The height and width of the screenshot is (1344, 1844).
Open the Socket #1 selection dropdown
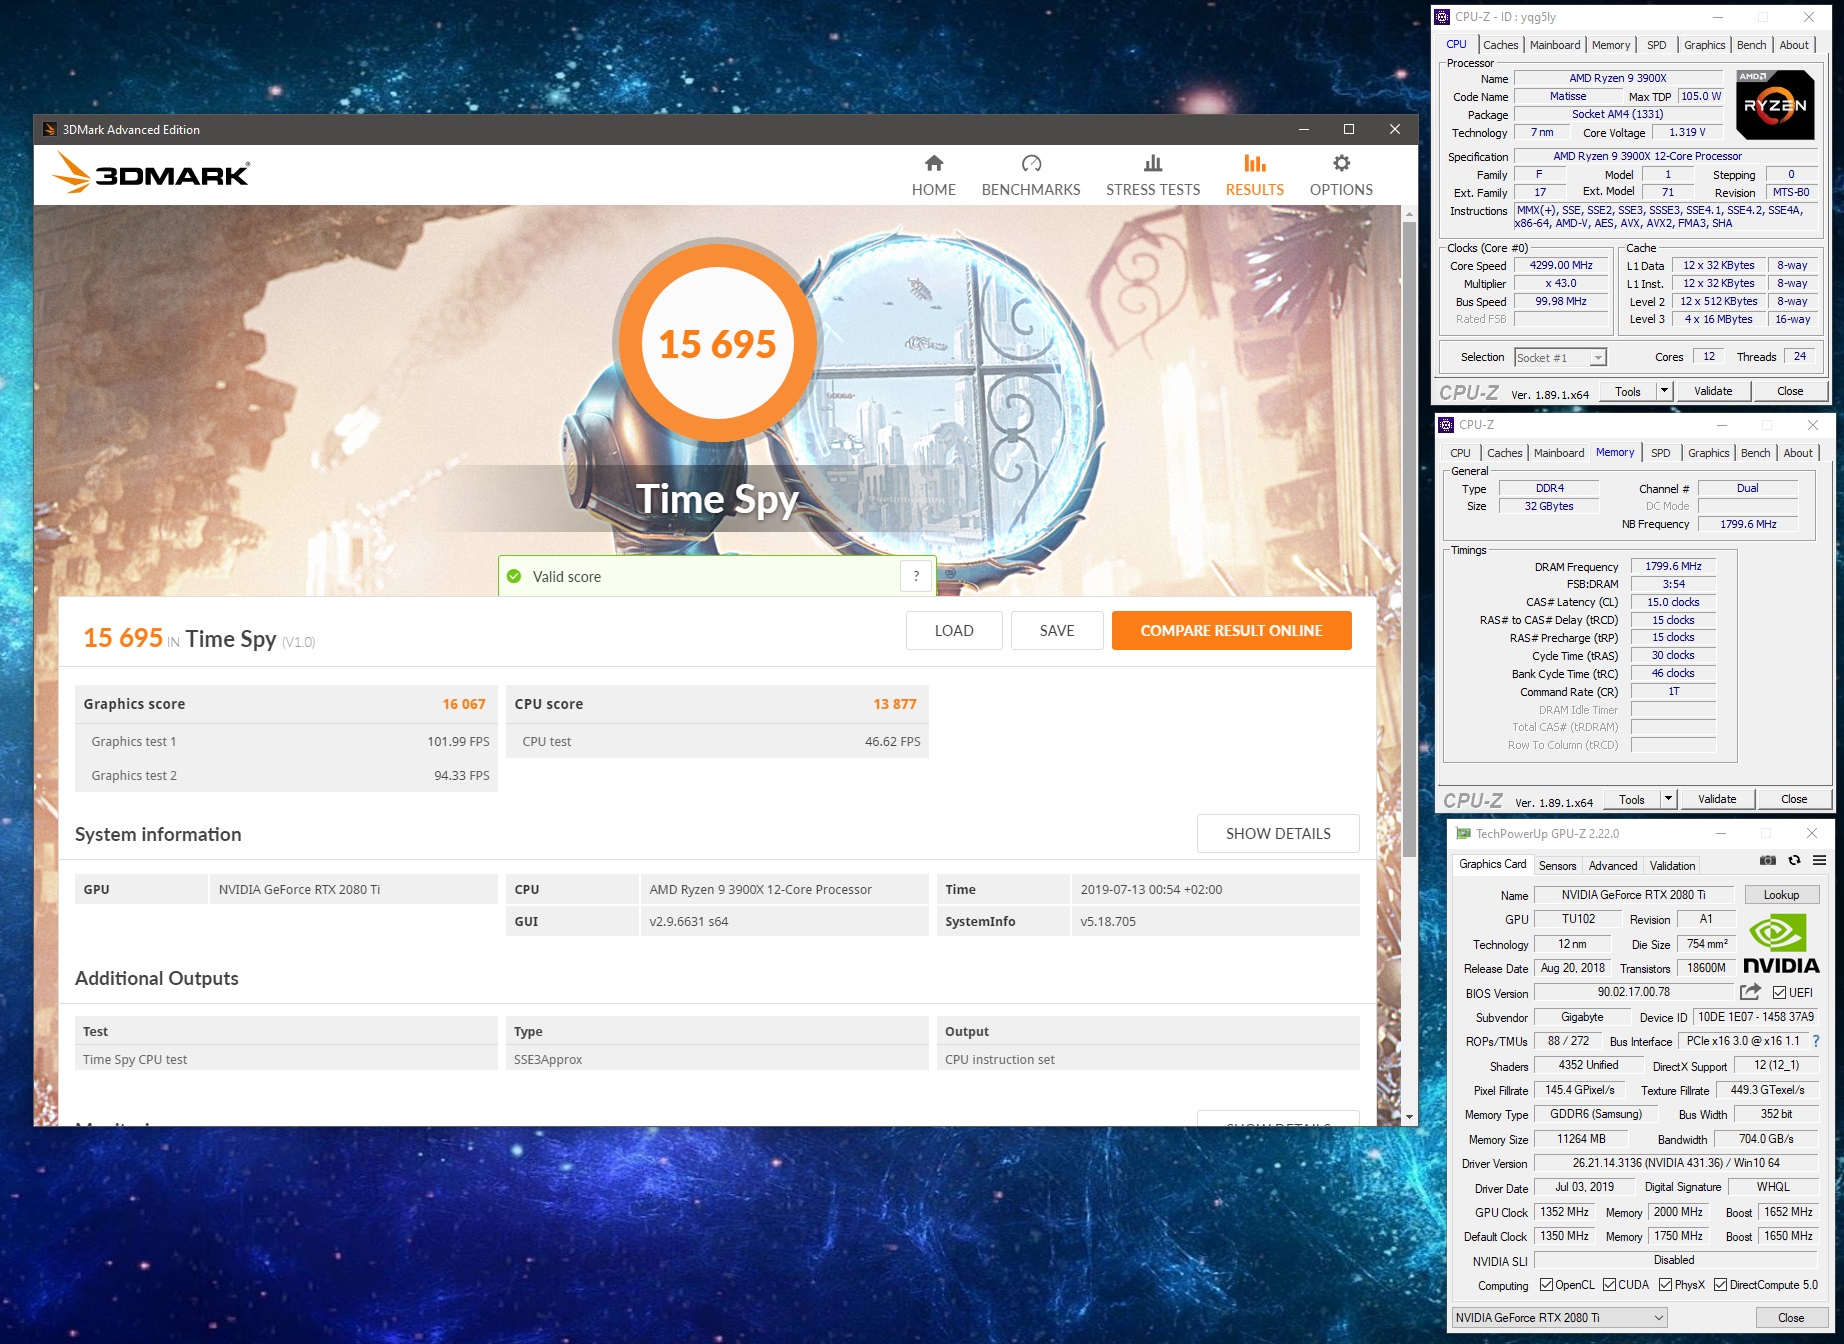click(x=1560, y=357)
